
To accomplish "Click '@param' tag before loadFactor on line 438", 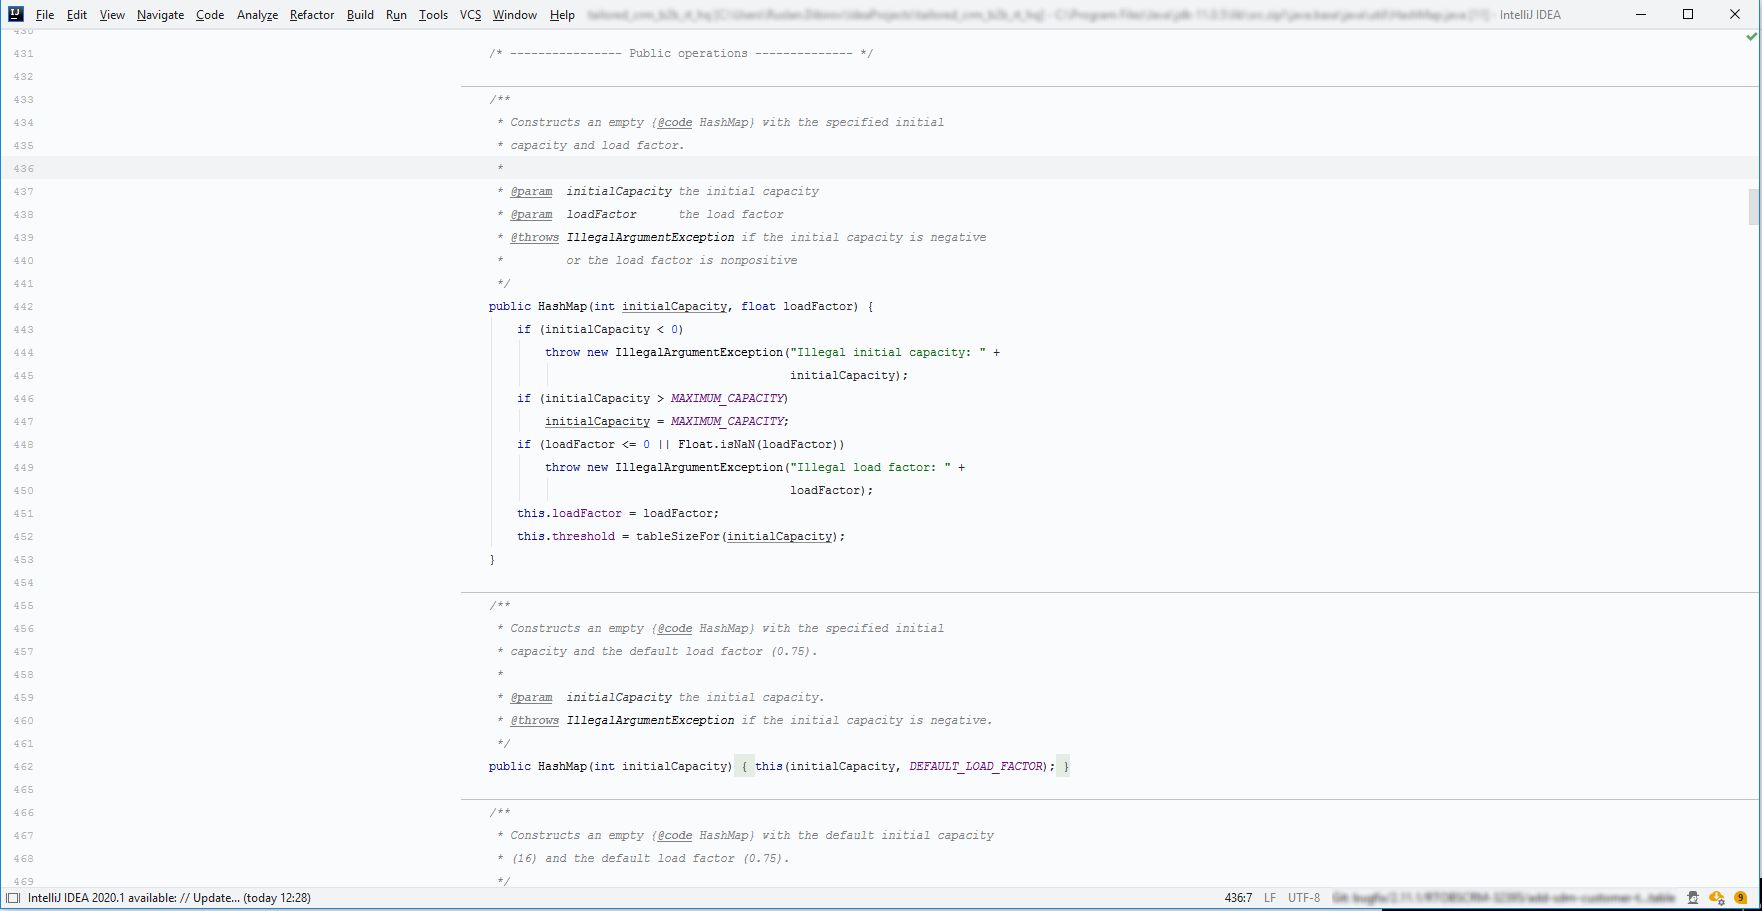I will pyautogui.click(x=531, y=214).
